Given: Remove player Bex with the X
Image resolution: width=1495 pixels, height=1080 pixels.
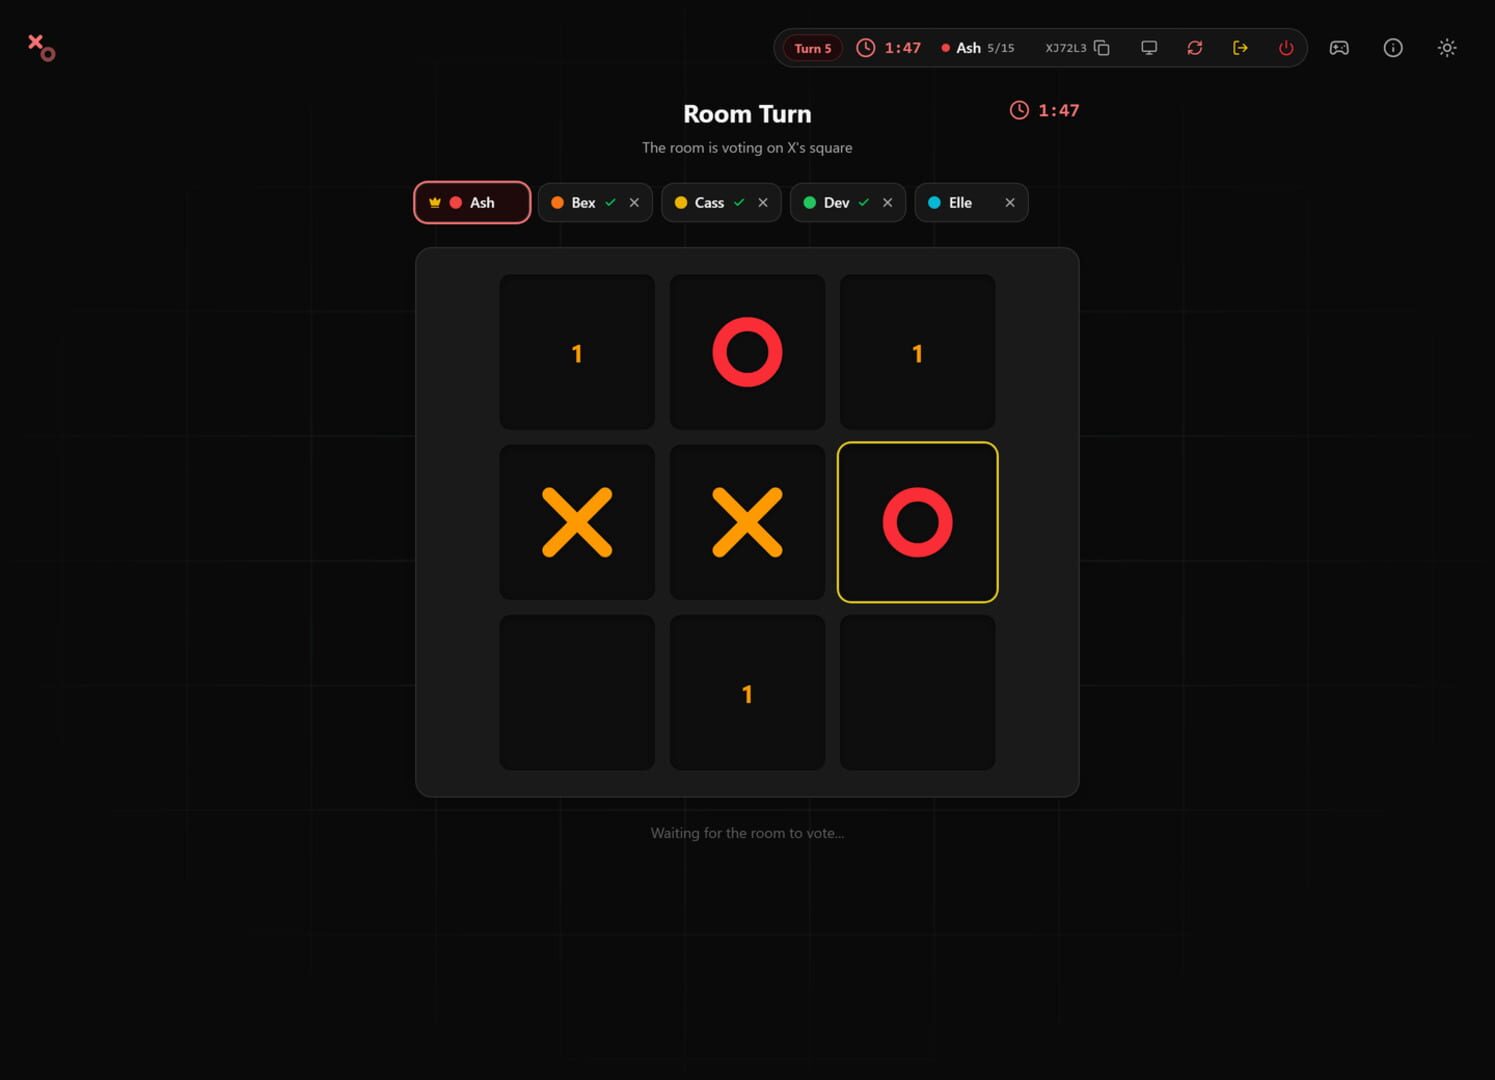Looking at the screenshot, I should pyautogui.click(x=634, y=202).
